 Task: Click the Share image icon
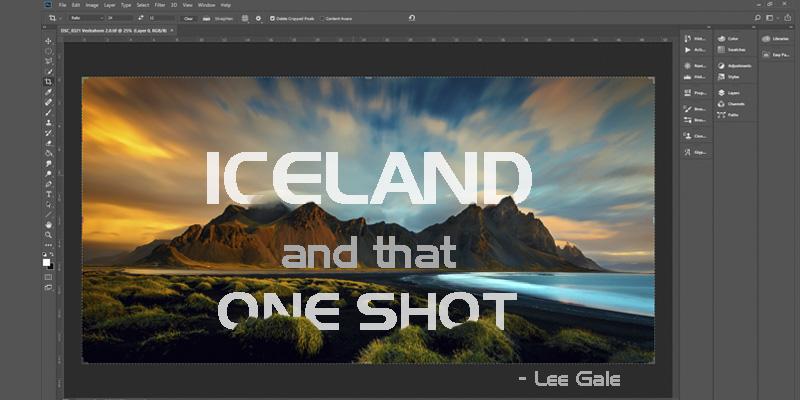point(789,18)
